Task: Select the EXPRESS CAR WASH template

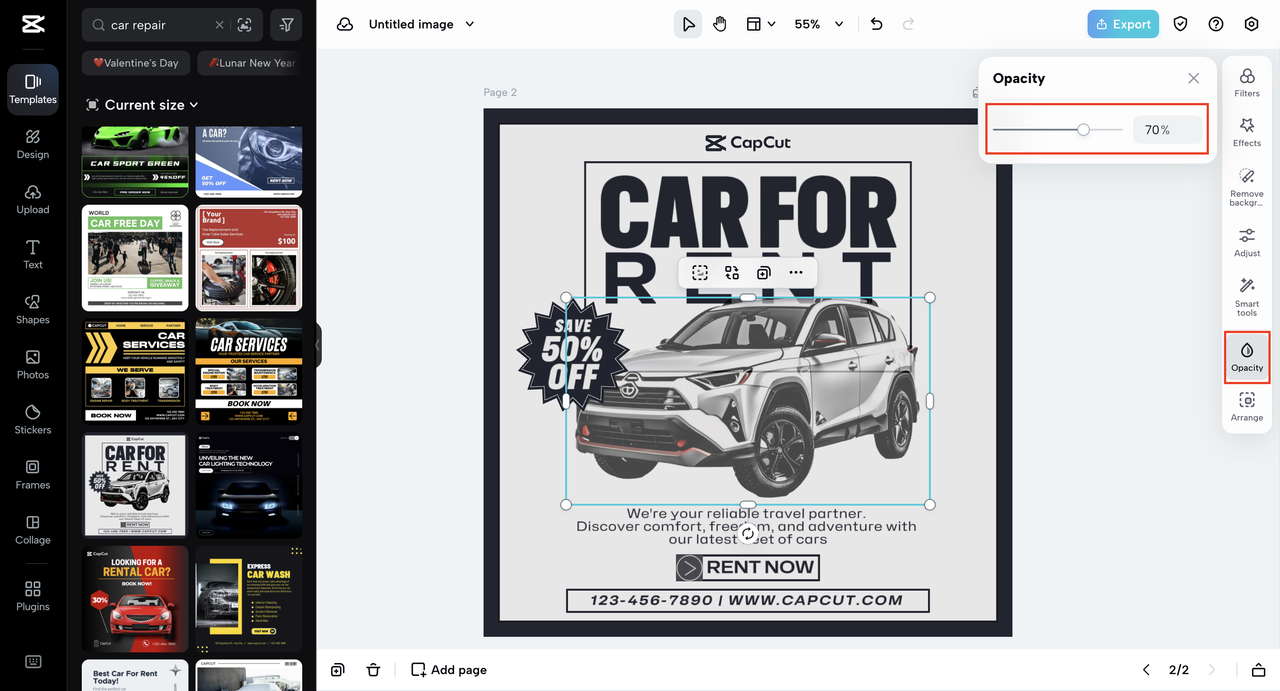Action: coord(249,599)
